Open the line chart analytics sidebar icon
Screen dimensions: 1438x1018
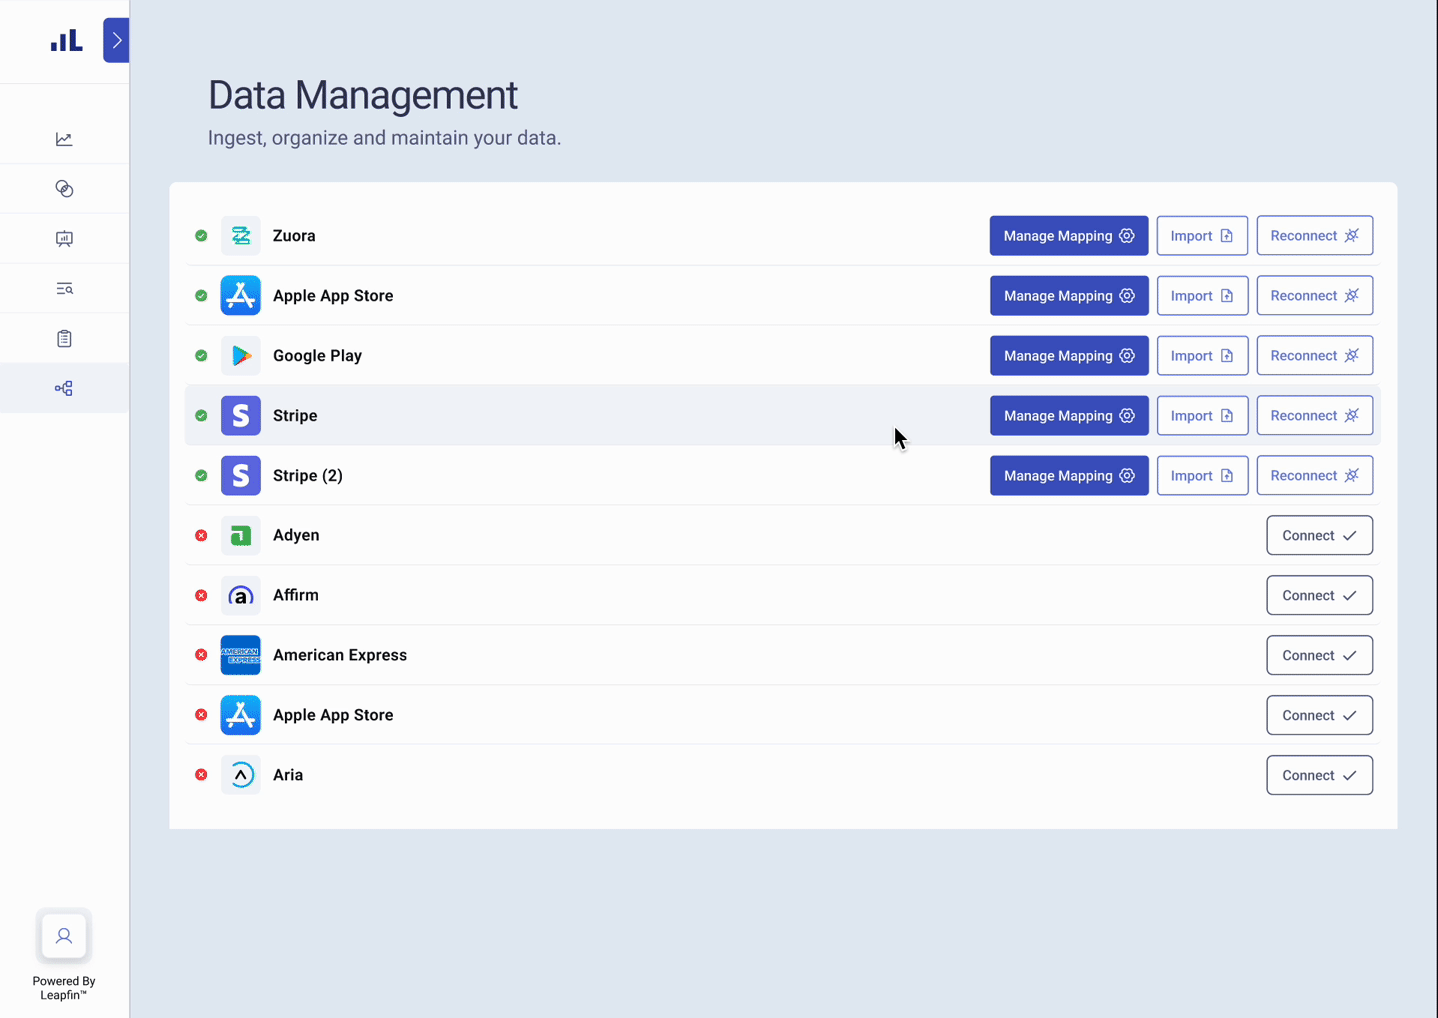[64, 139]
